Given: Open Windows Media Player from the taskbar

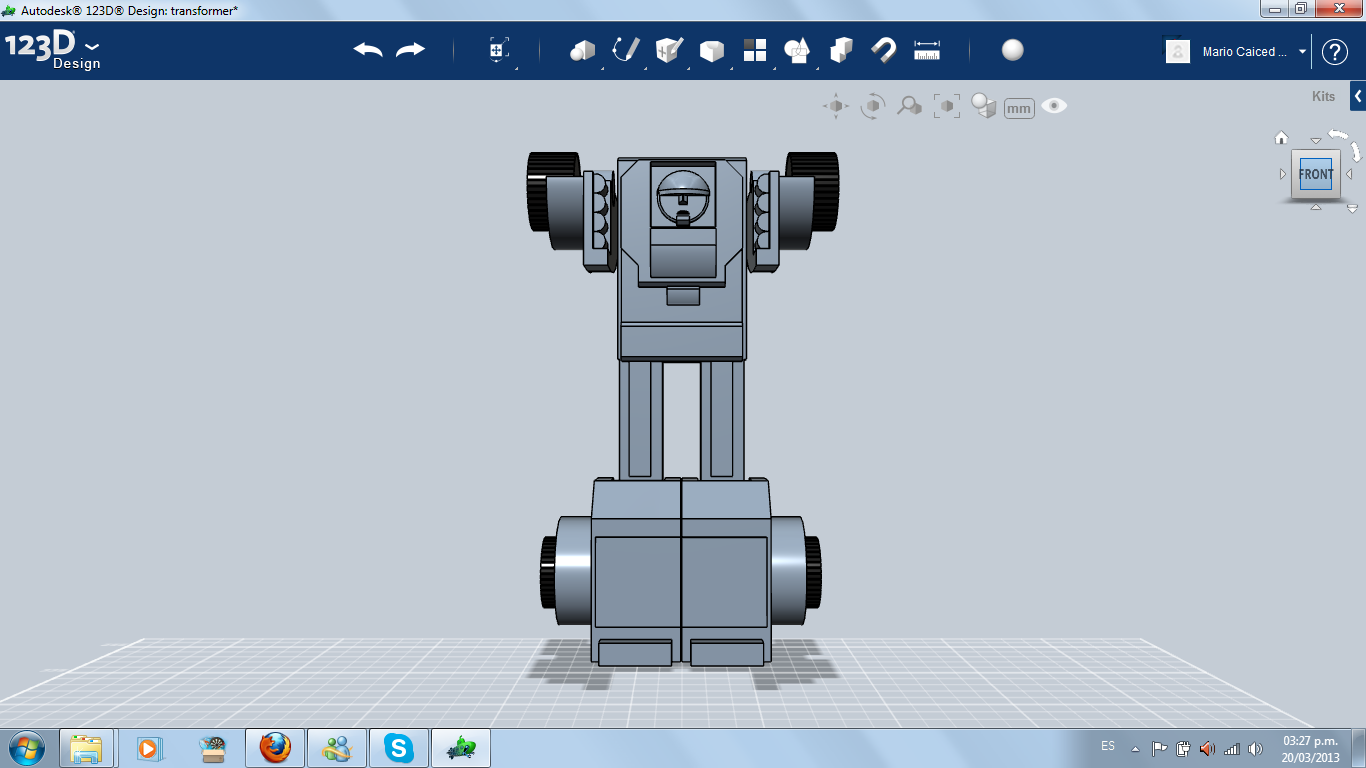Looking at the screenshot, I should point(149,748).
